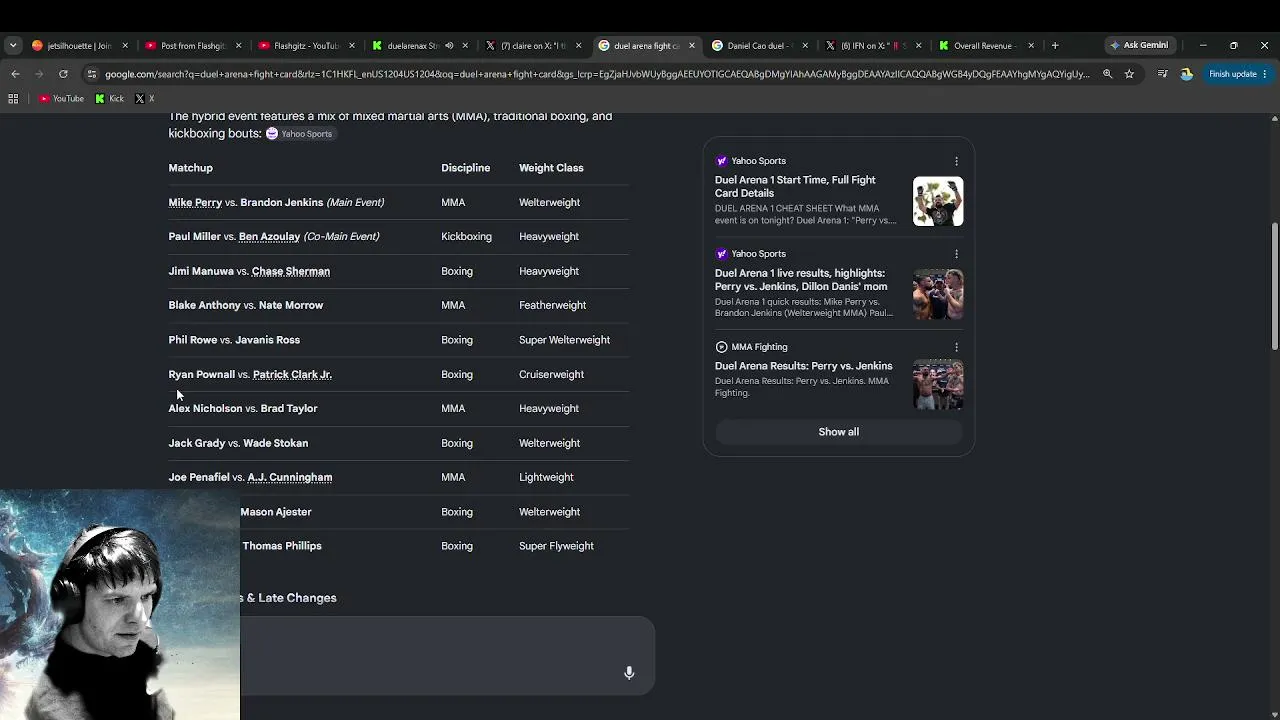The height and width of the screenshot is (720, 1280).
Task: Go back to the previous page
Action: point(15,74)
